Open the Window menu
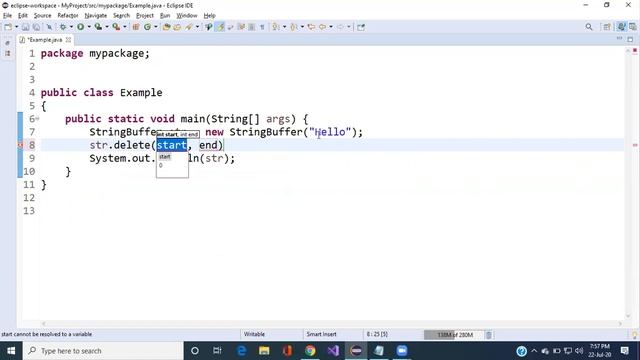This screenshot has width=640, height=360. tap(187, 16)
